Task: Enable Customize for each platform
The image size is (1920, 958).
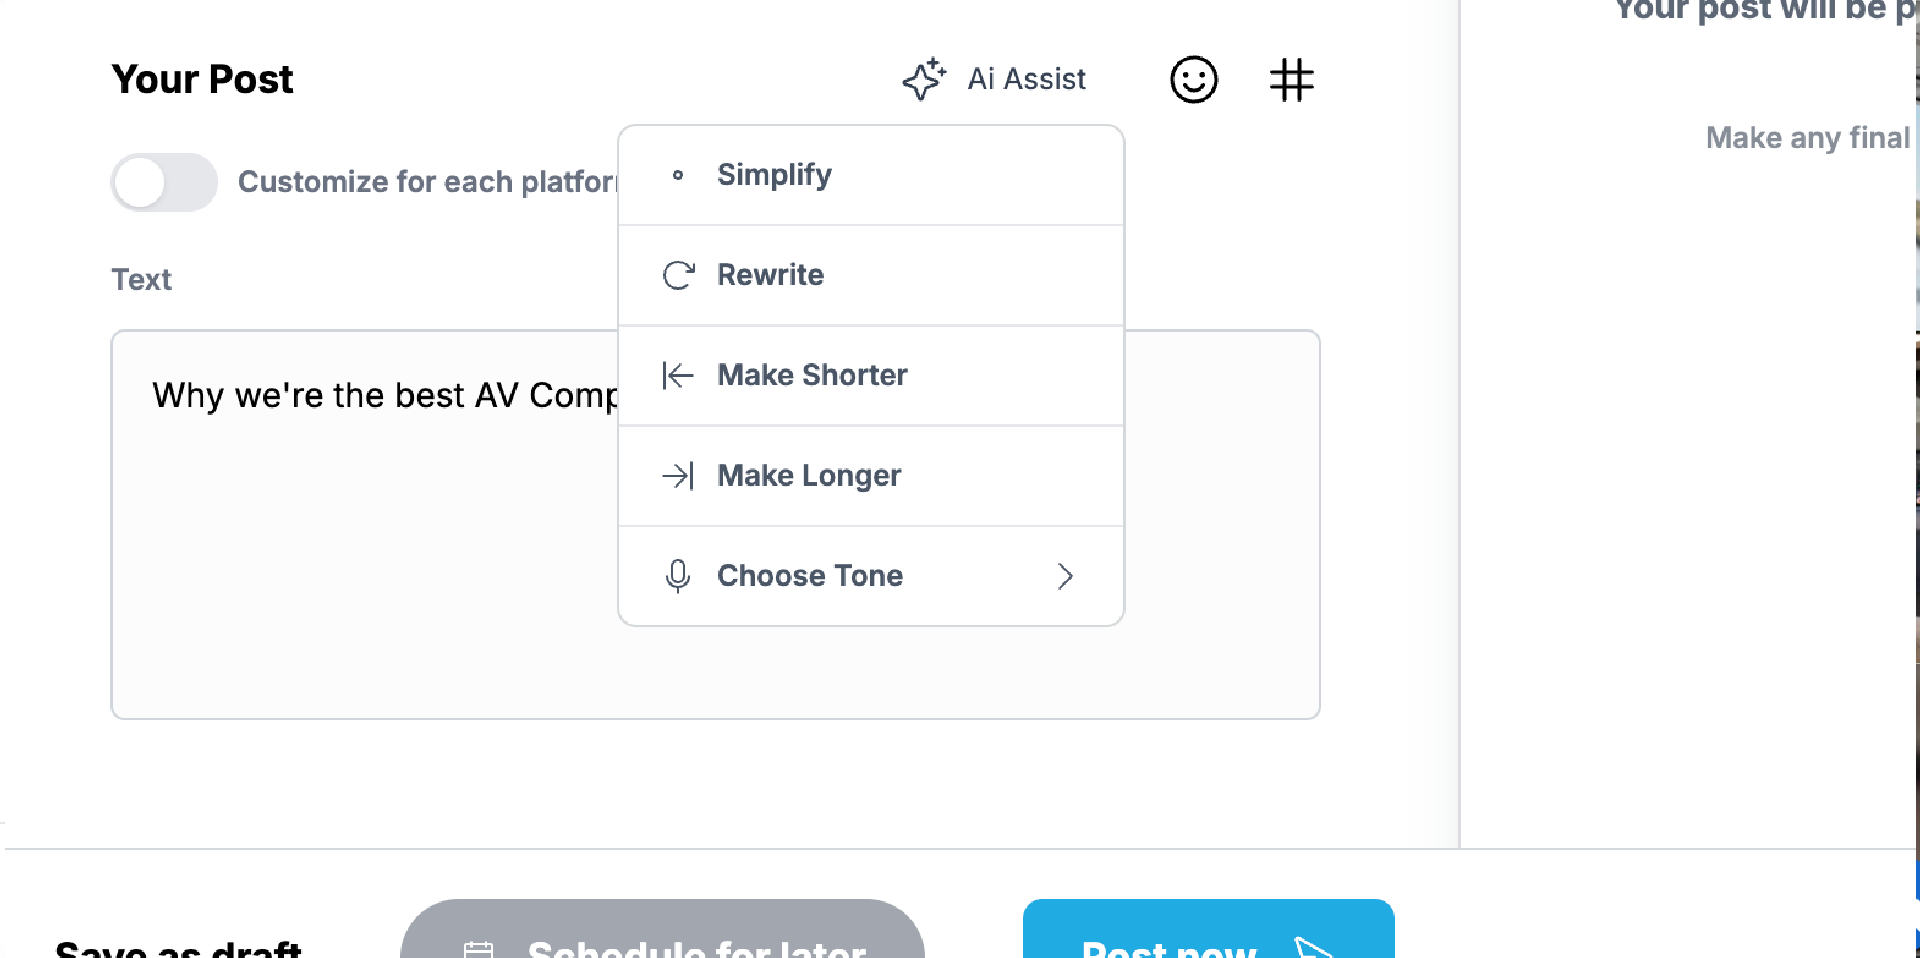Action: (163, 182)
